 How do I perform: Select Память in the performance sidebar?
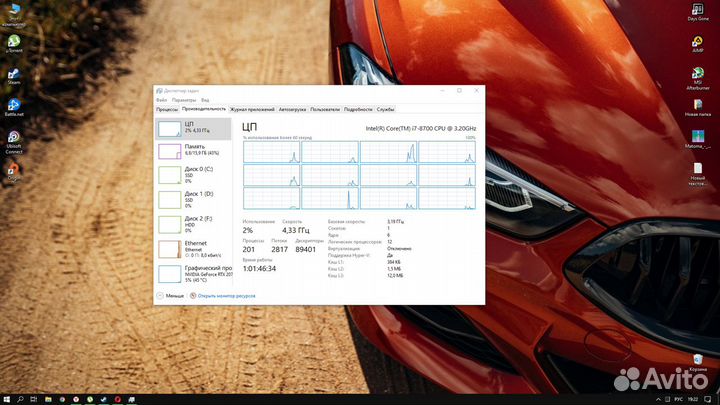coord(193,150)
